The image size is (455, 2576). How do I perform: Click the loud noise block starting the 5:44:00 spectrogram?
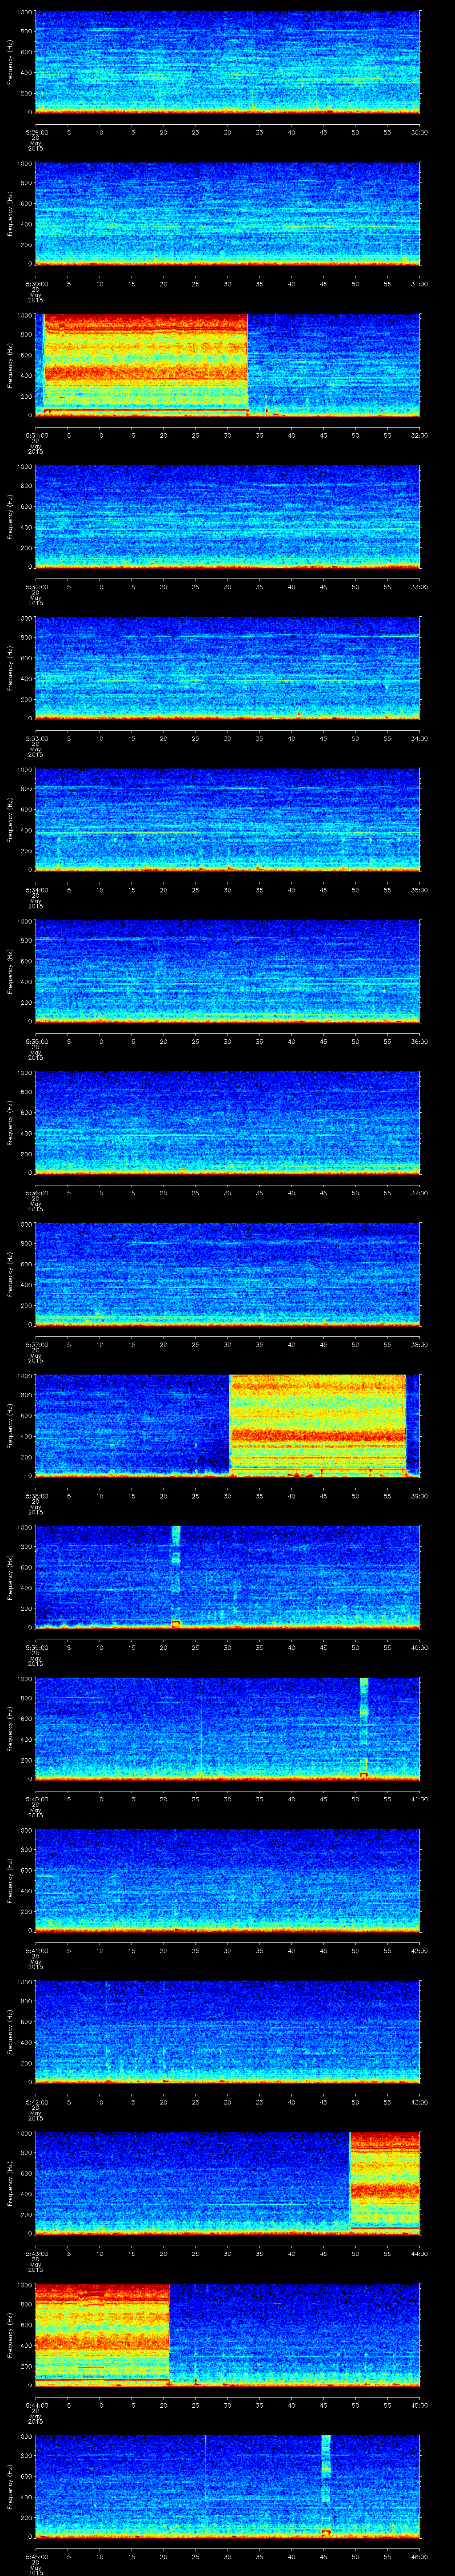pos(103,2334)
